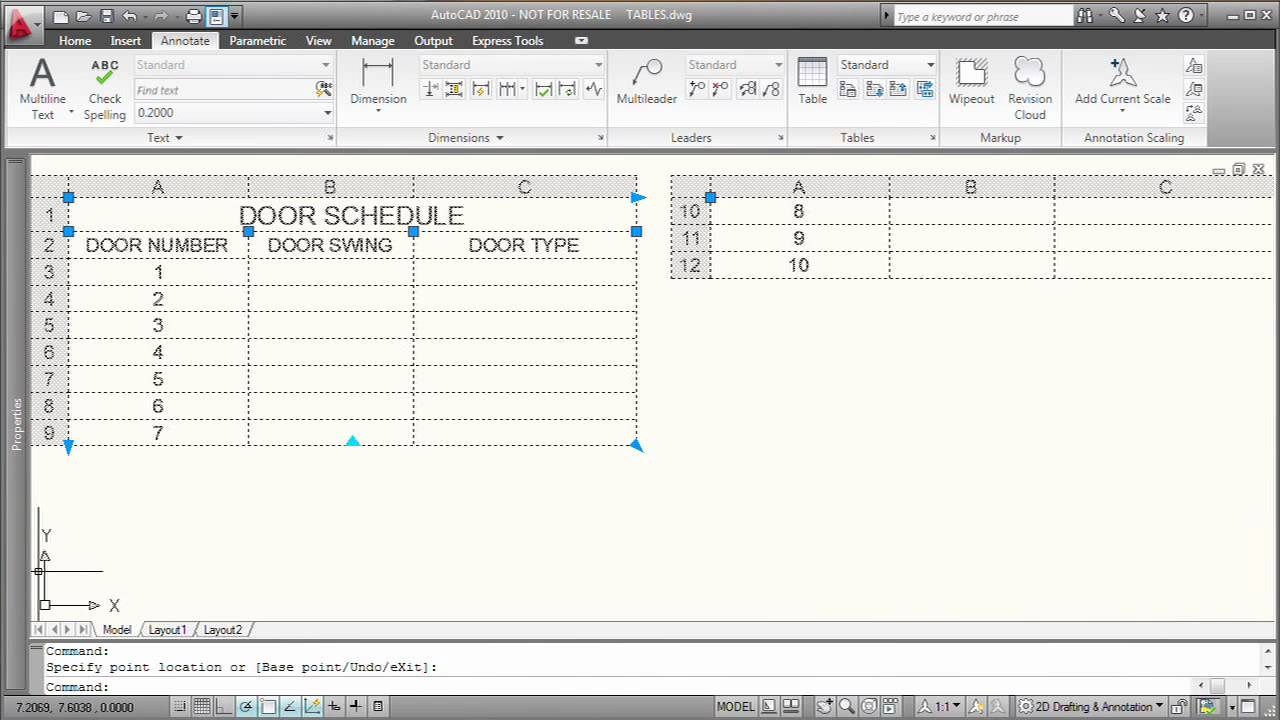Image resolution: width=1280 pixels, height=720 pixels.
Task: Toggle Object Snap on
Action: [268, 706]
